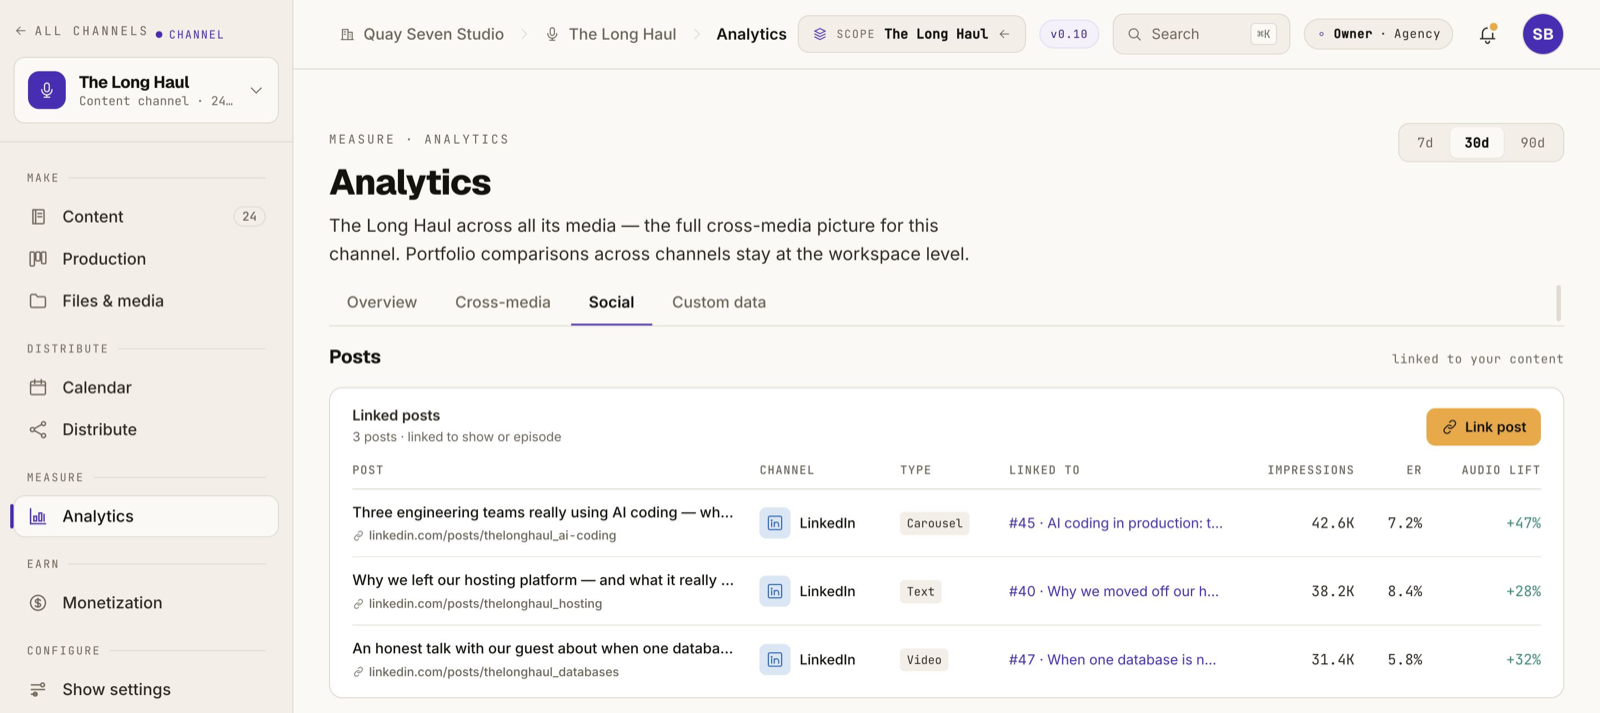Open linkedin.com/posts/thelonghaul_databases link
Screen dimensions: 1600x713
pos(493,672)
